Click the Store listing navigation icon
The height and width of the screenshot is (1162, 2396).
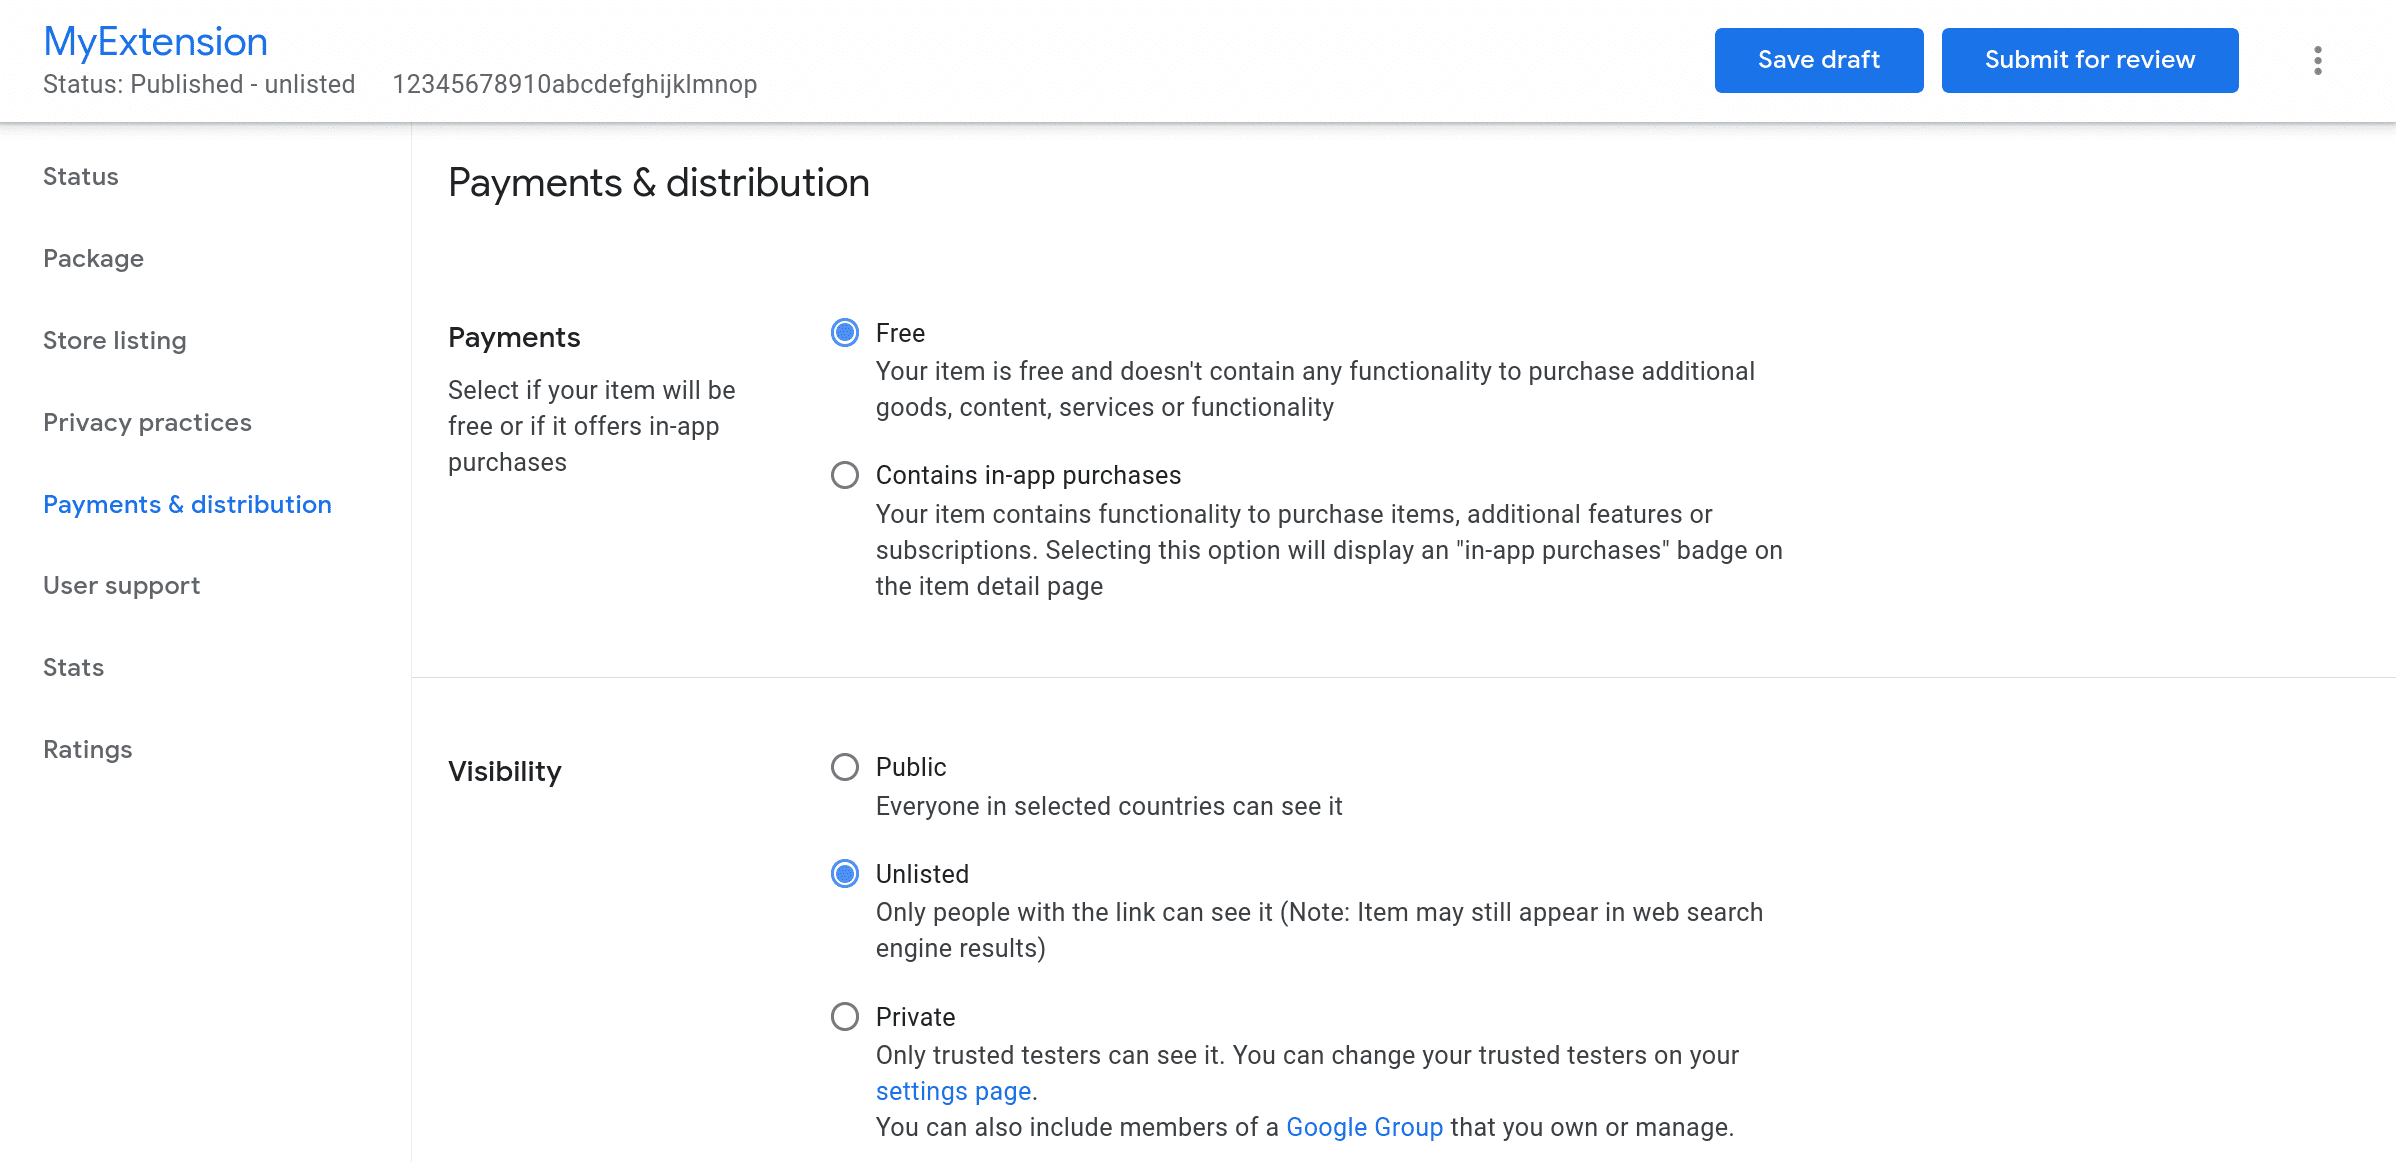113,339
